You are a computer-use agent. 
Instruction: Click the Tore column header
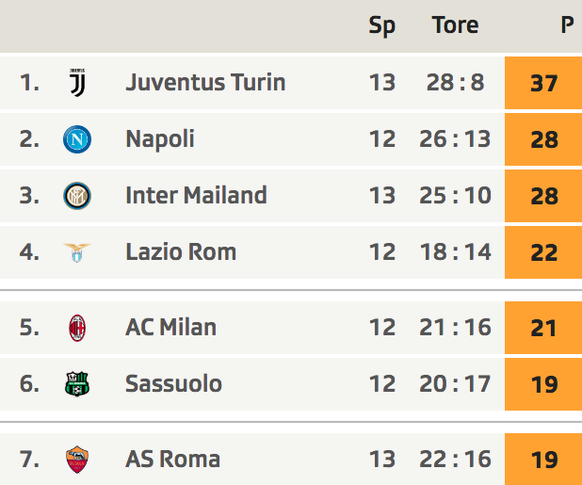tap(455, 25)
